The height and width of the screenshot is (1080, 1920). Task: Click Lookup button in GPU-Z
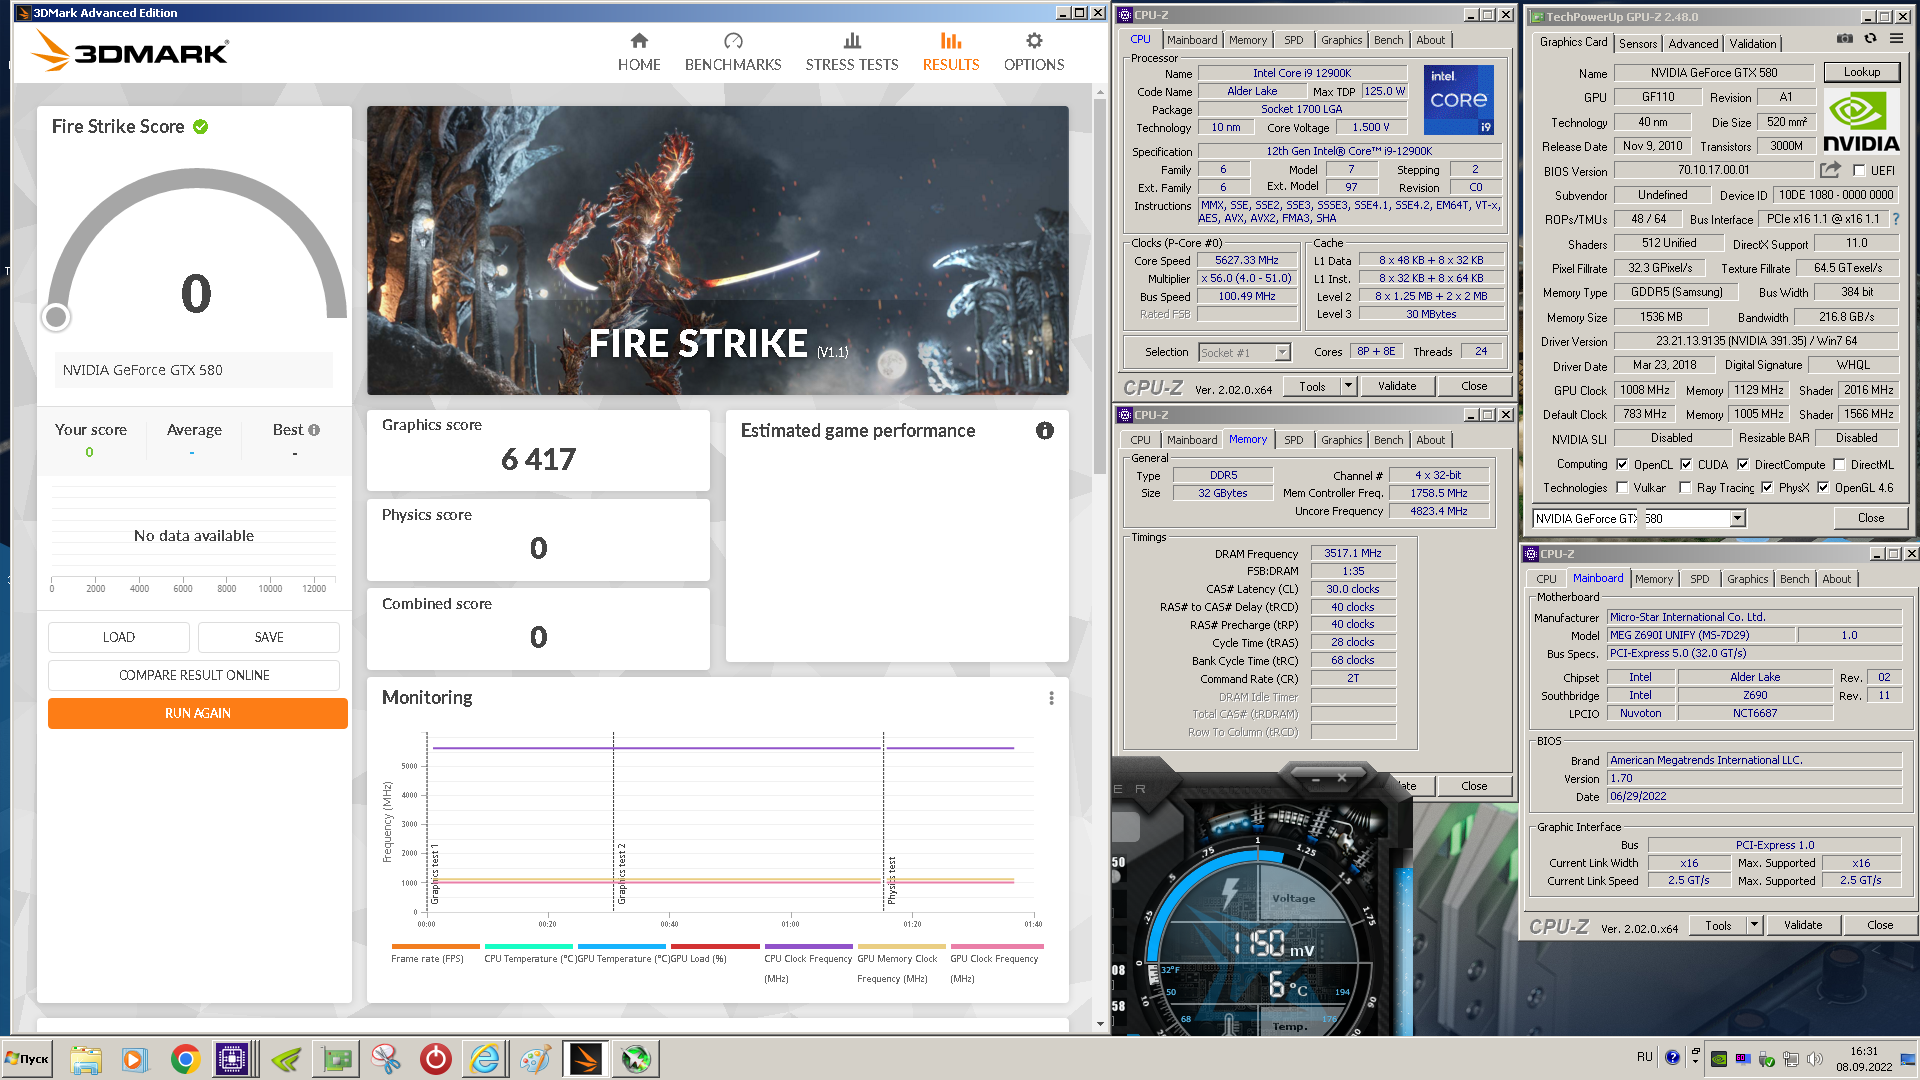click(x=1861, y=72)
